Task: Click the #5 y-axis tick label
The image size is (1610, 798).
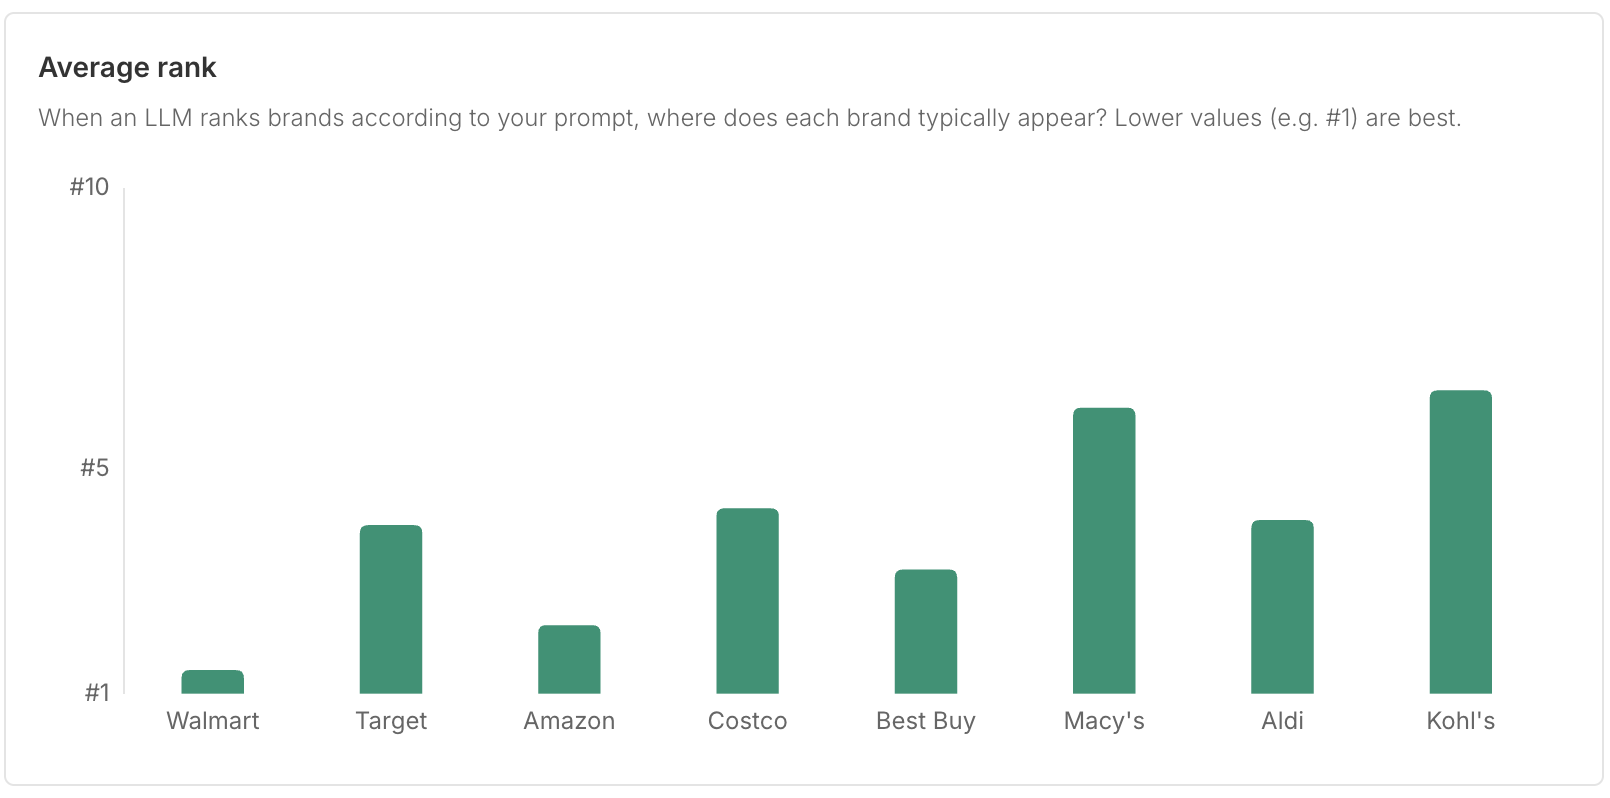Action: coord(94,468)
